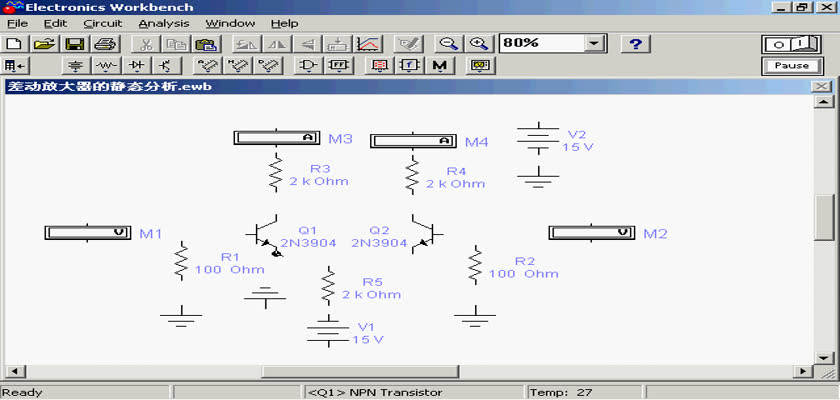Open the Analysis menu
Image resolution: width=840 pixels, height=400 pixels.
pos(164,24)
